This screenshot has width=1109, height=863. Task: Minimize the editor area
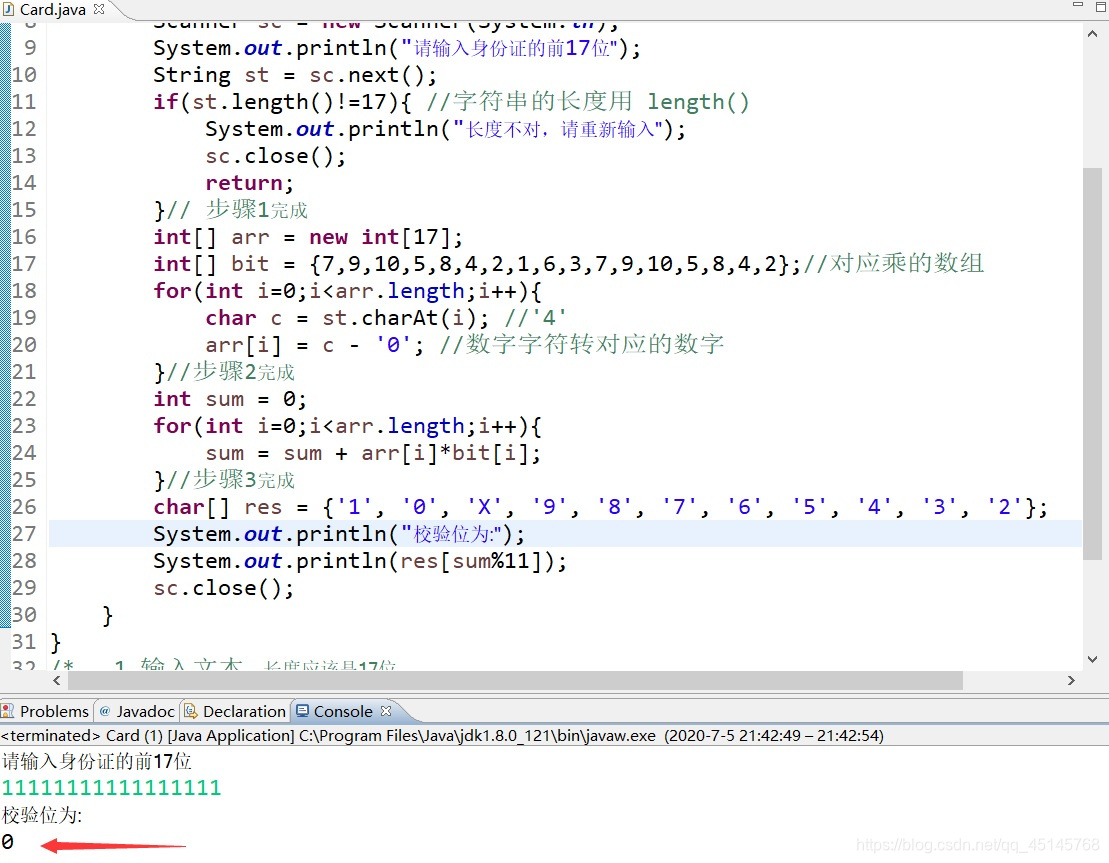click(x=1077, y=5)
